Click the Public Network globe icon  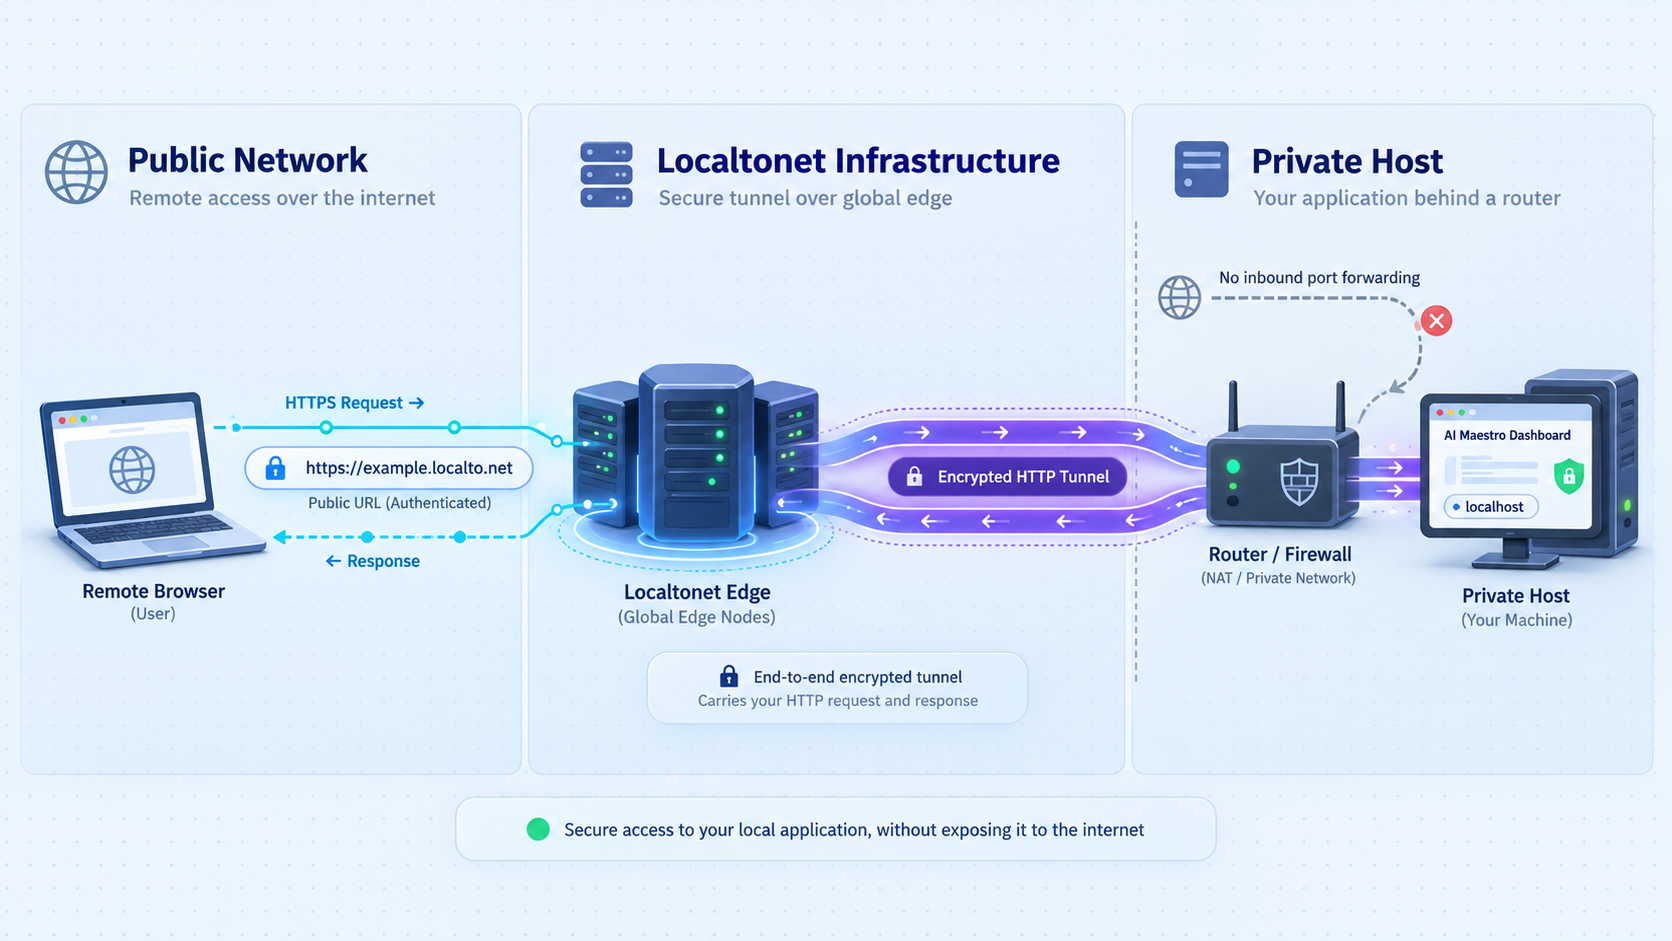[x=76, y=173]
